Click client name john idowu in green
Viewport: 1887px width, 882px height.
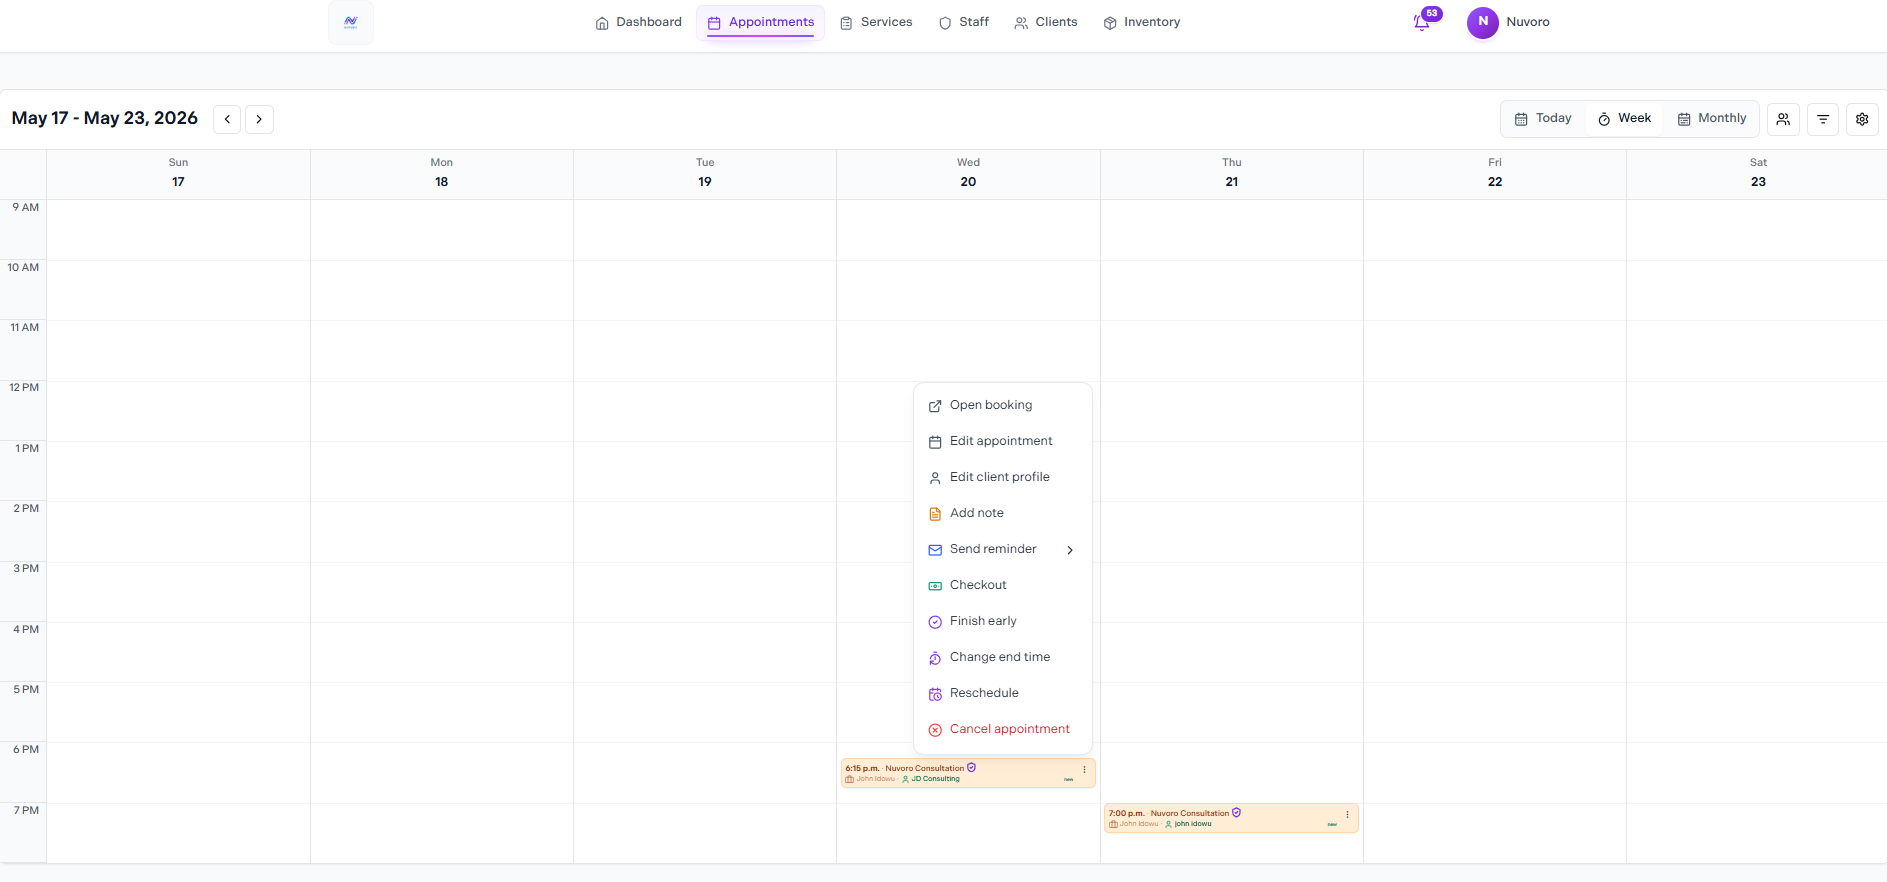tap(1193, 824)
